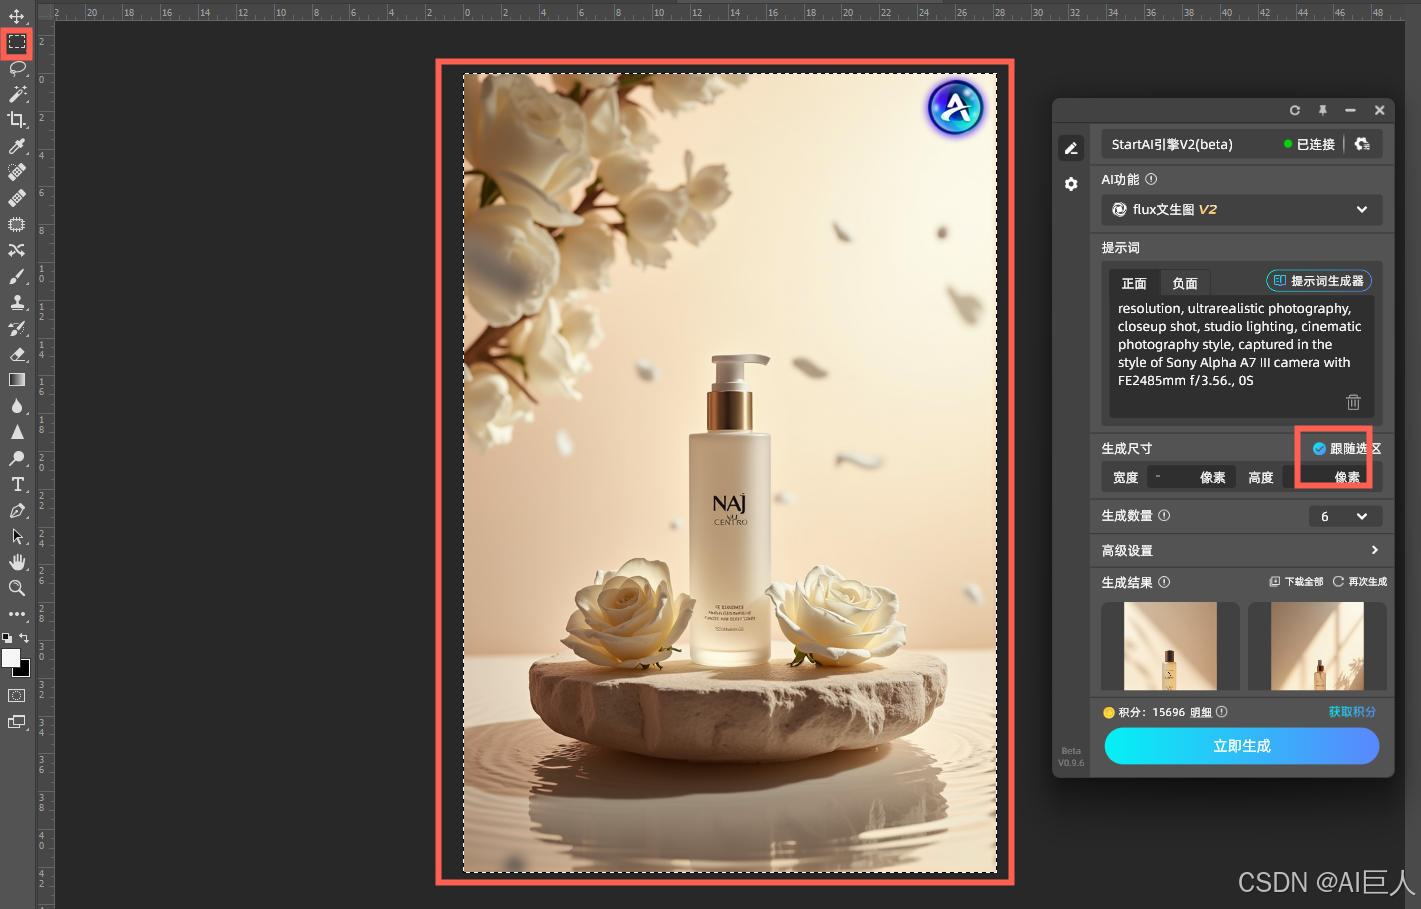Show info for 生成数量
1421x909 pixels.
[1164, 515]
